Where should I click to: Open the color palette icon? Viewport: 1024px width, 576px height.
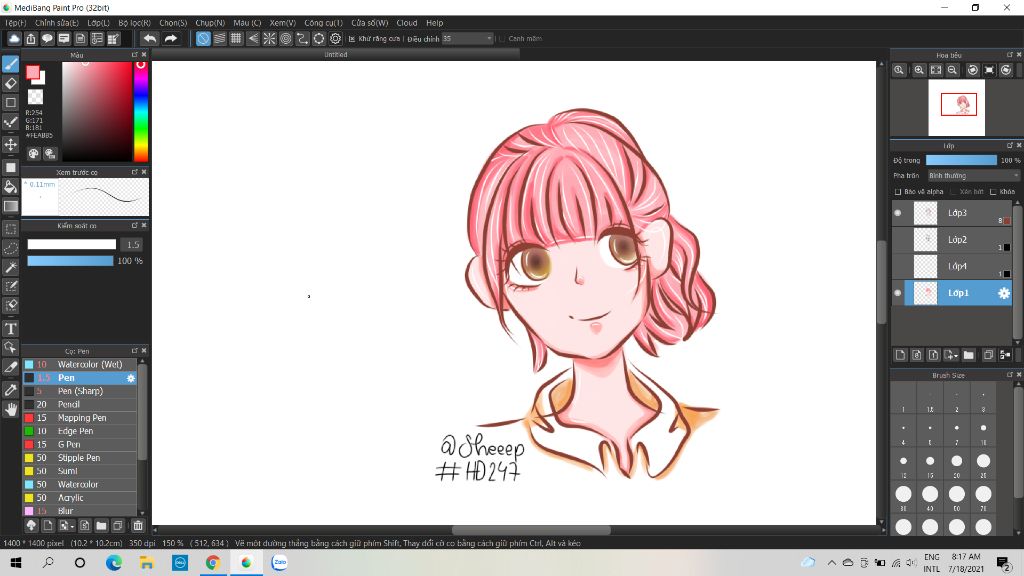(33, 153)
